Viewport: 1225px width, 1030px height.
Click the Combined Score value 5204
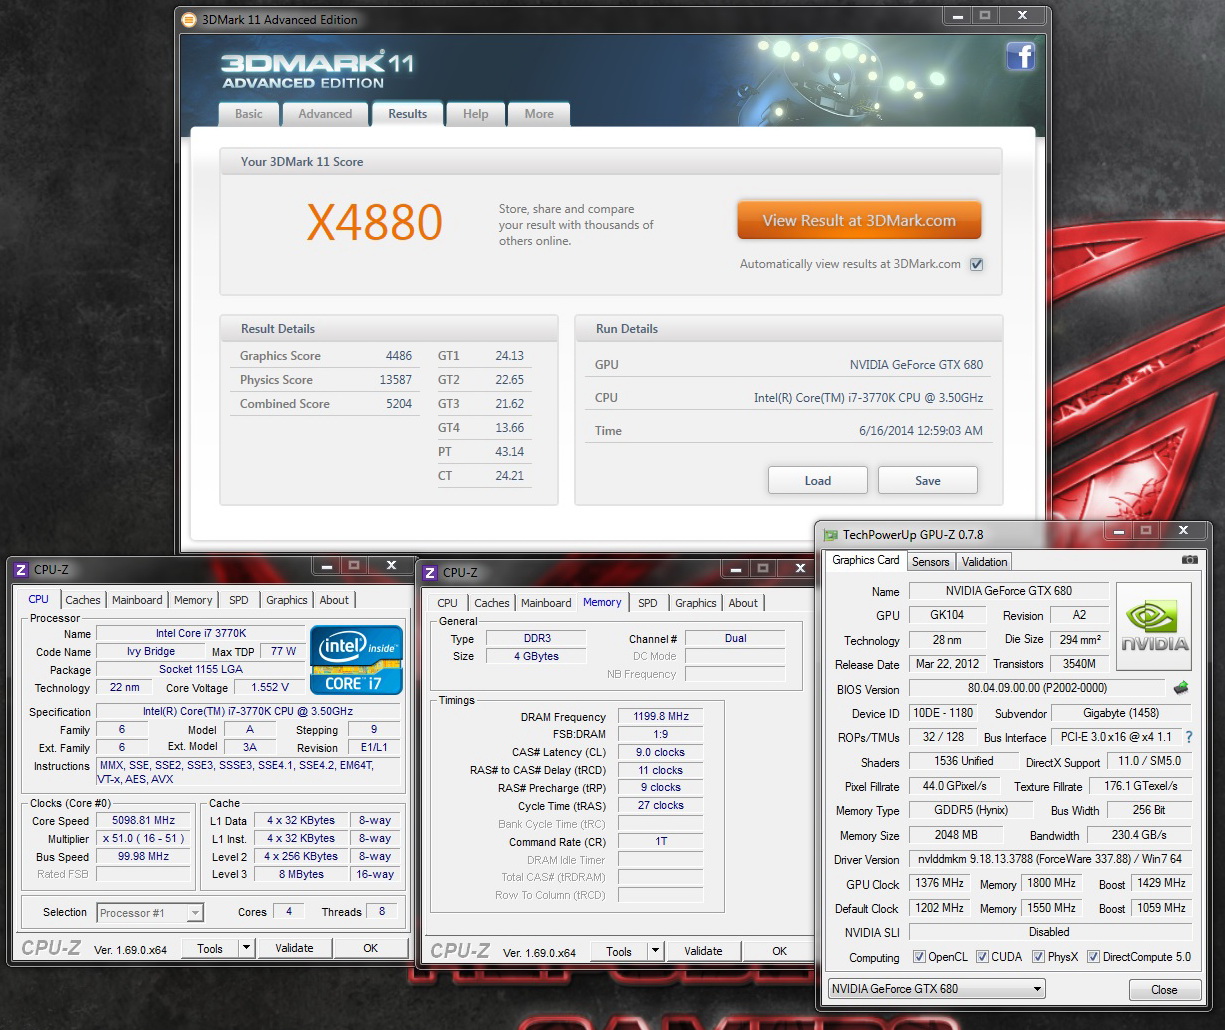[x=399, y=404]
